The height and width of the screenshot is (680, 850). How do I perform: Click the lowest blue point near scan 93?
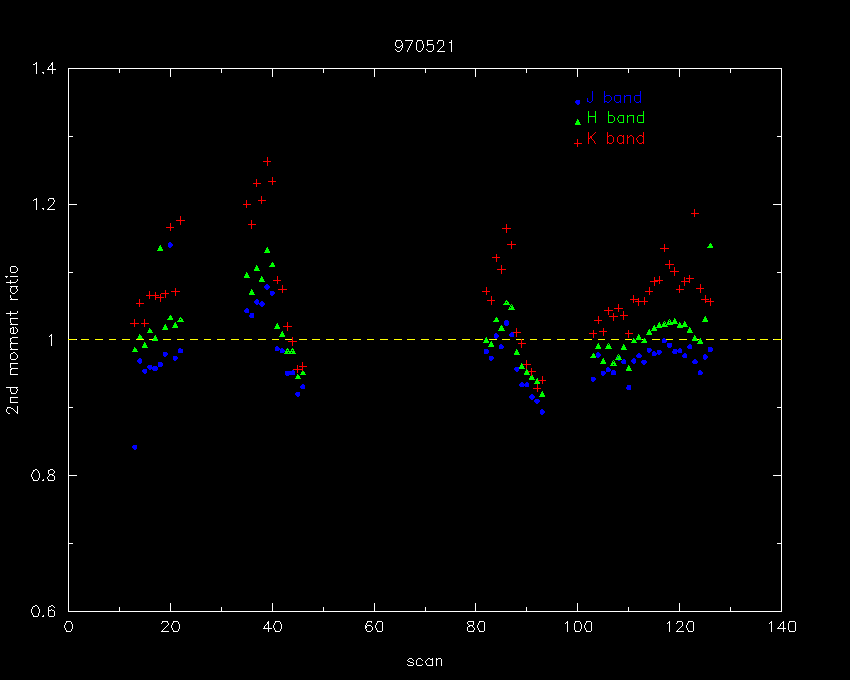[542, 412]
